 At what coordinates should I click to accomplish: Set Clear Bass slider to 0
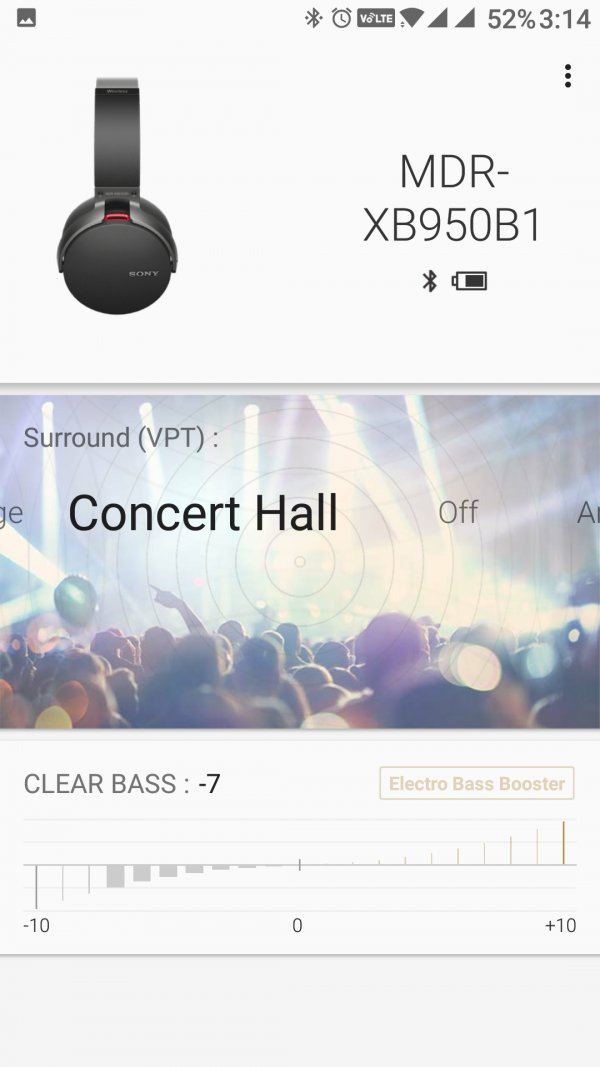pos(299,865)
